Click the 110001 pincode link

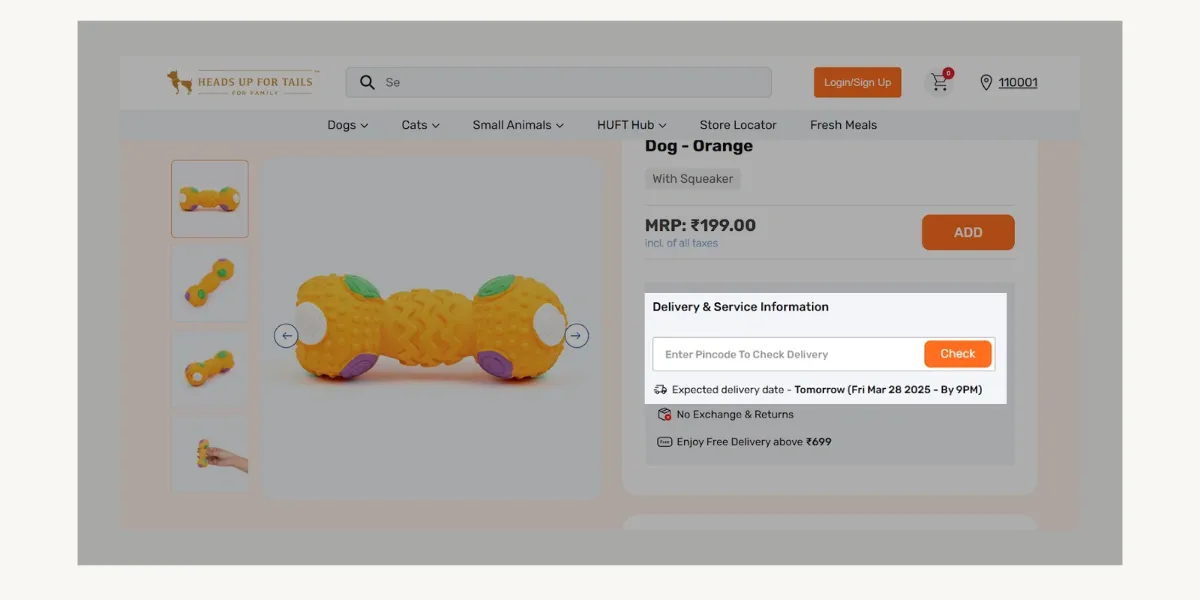1018,82
